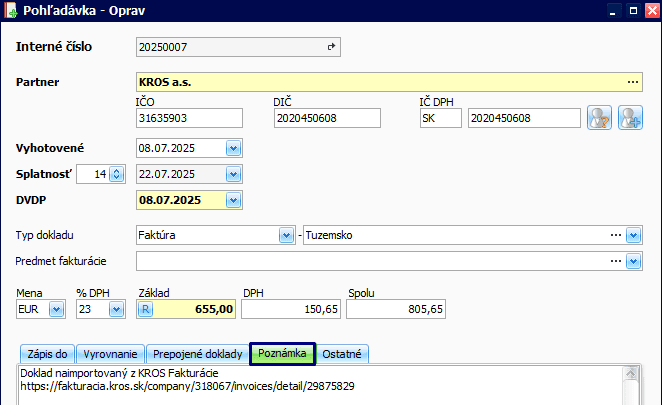The width and height of the screenshot is (662, 405).
Task: Click the arrow icon in Interné číslo field
Action: 332,46
